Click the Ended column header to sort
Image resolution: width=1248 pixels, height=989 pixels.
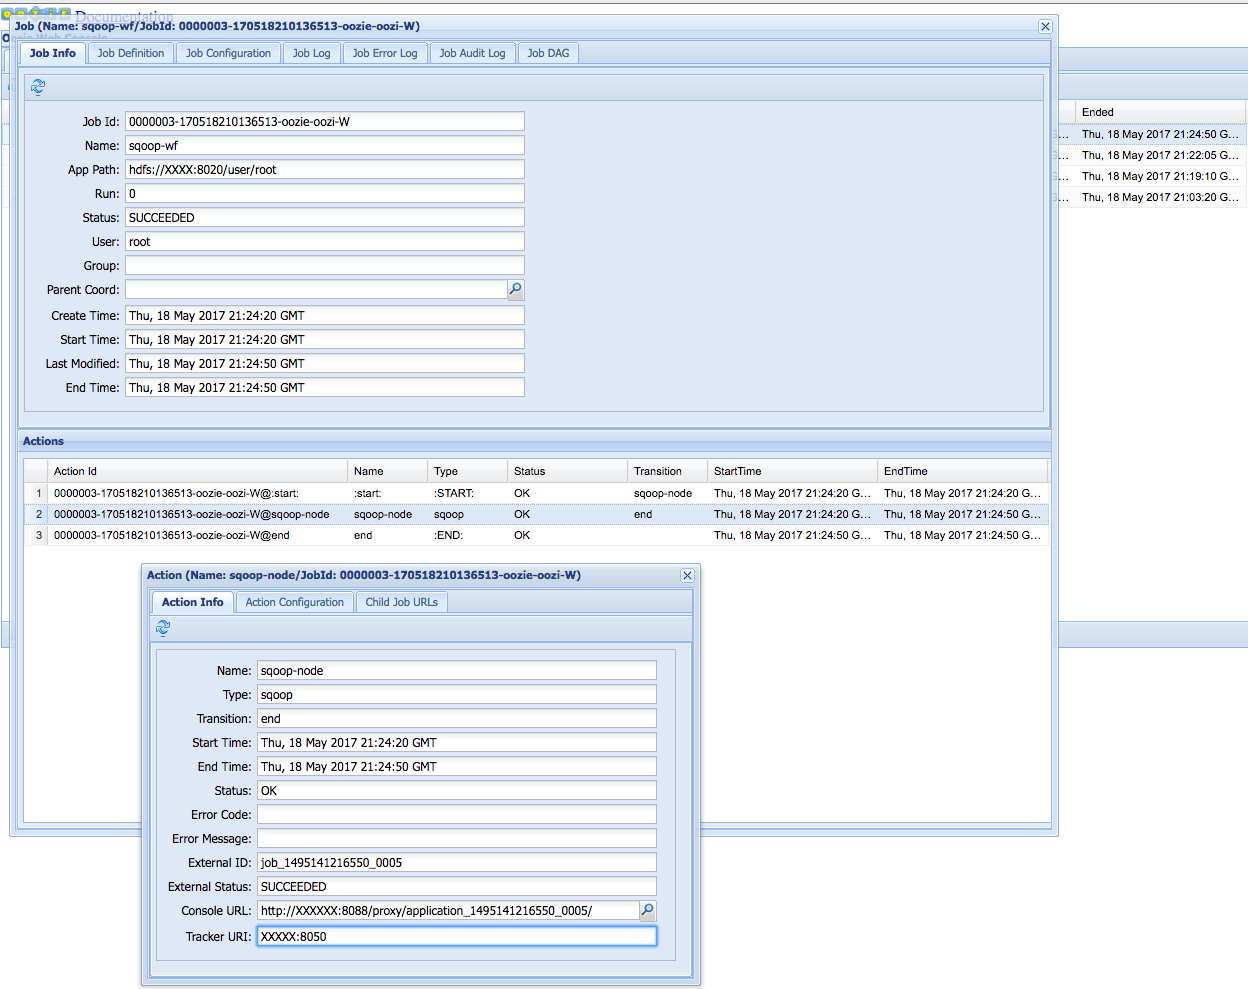(x=1100, y=111)
